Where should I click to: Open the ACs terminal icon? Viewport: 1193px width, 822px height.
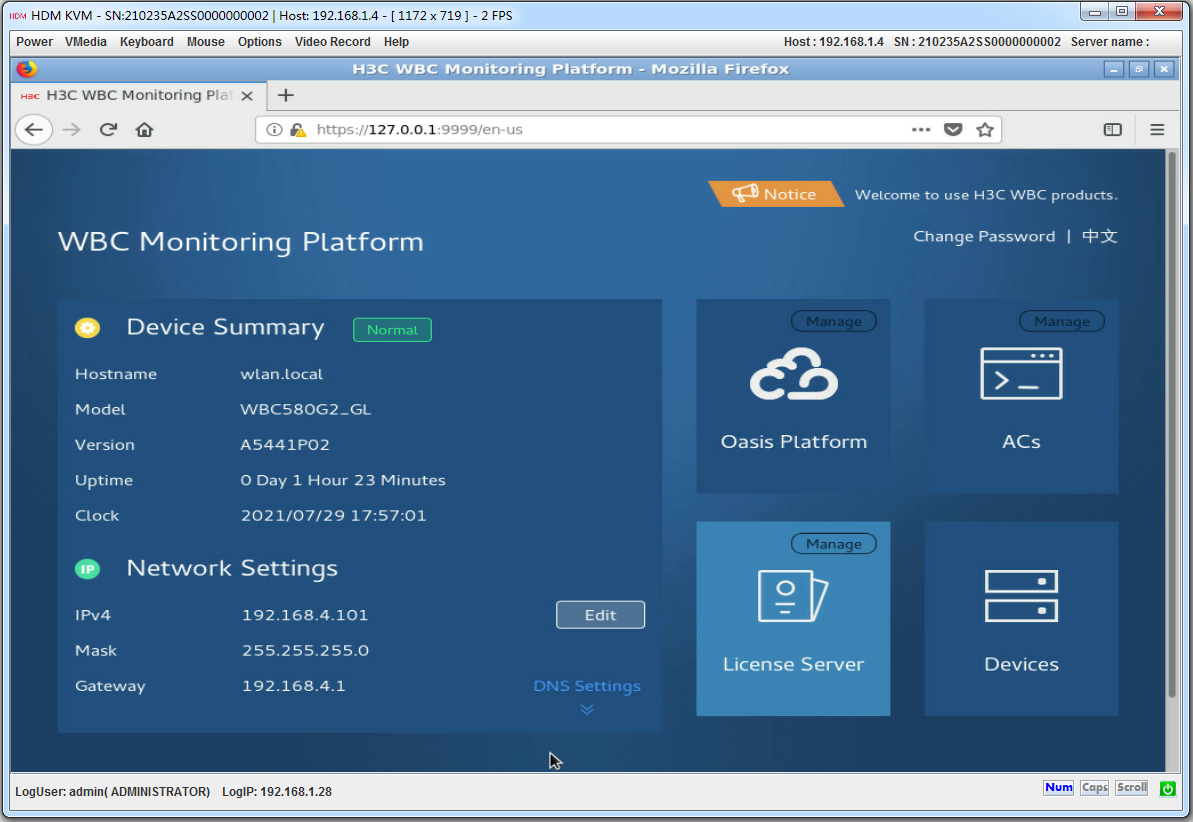pyautogui.click(x=1021, y=374)
